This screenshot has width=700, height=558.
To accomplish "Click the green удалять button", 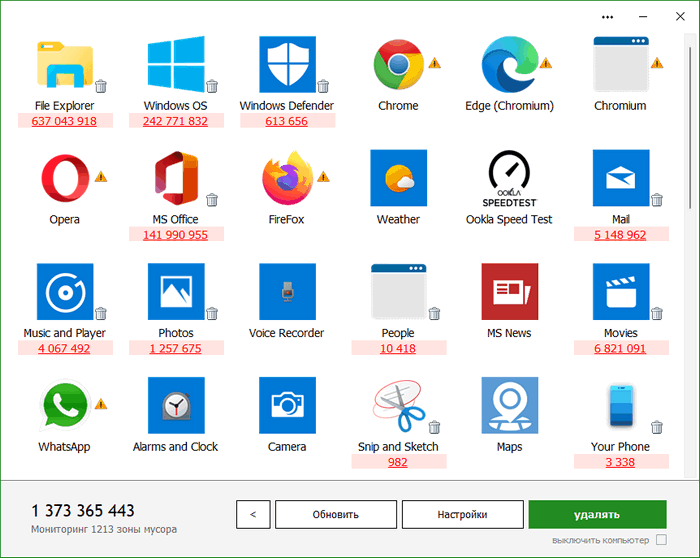I will click(597, 514).
